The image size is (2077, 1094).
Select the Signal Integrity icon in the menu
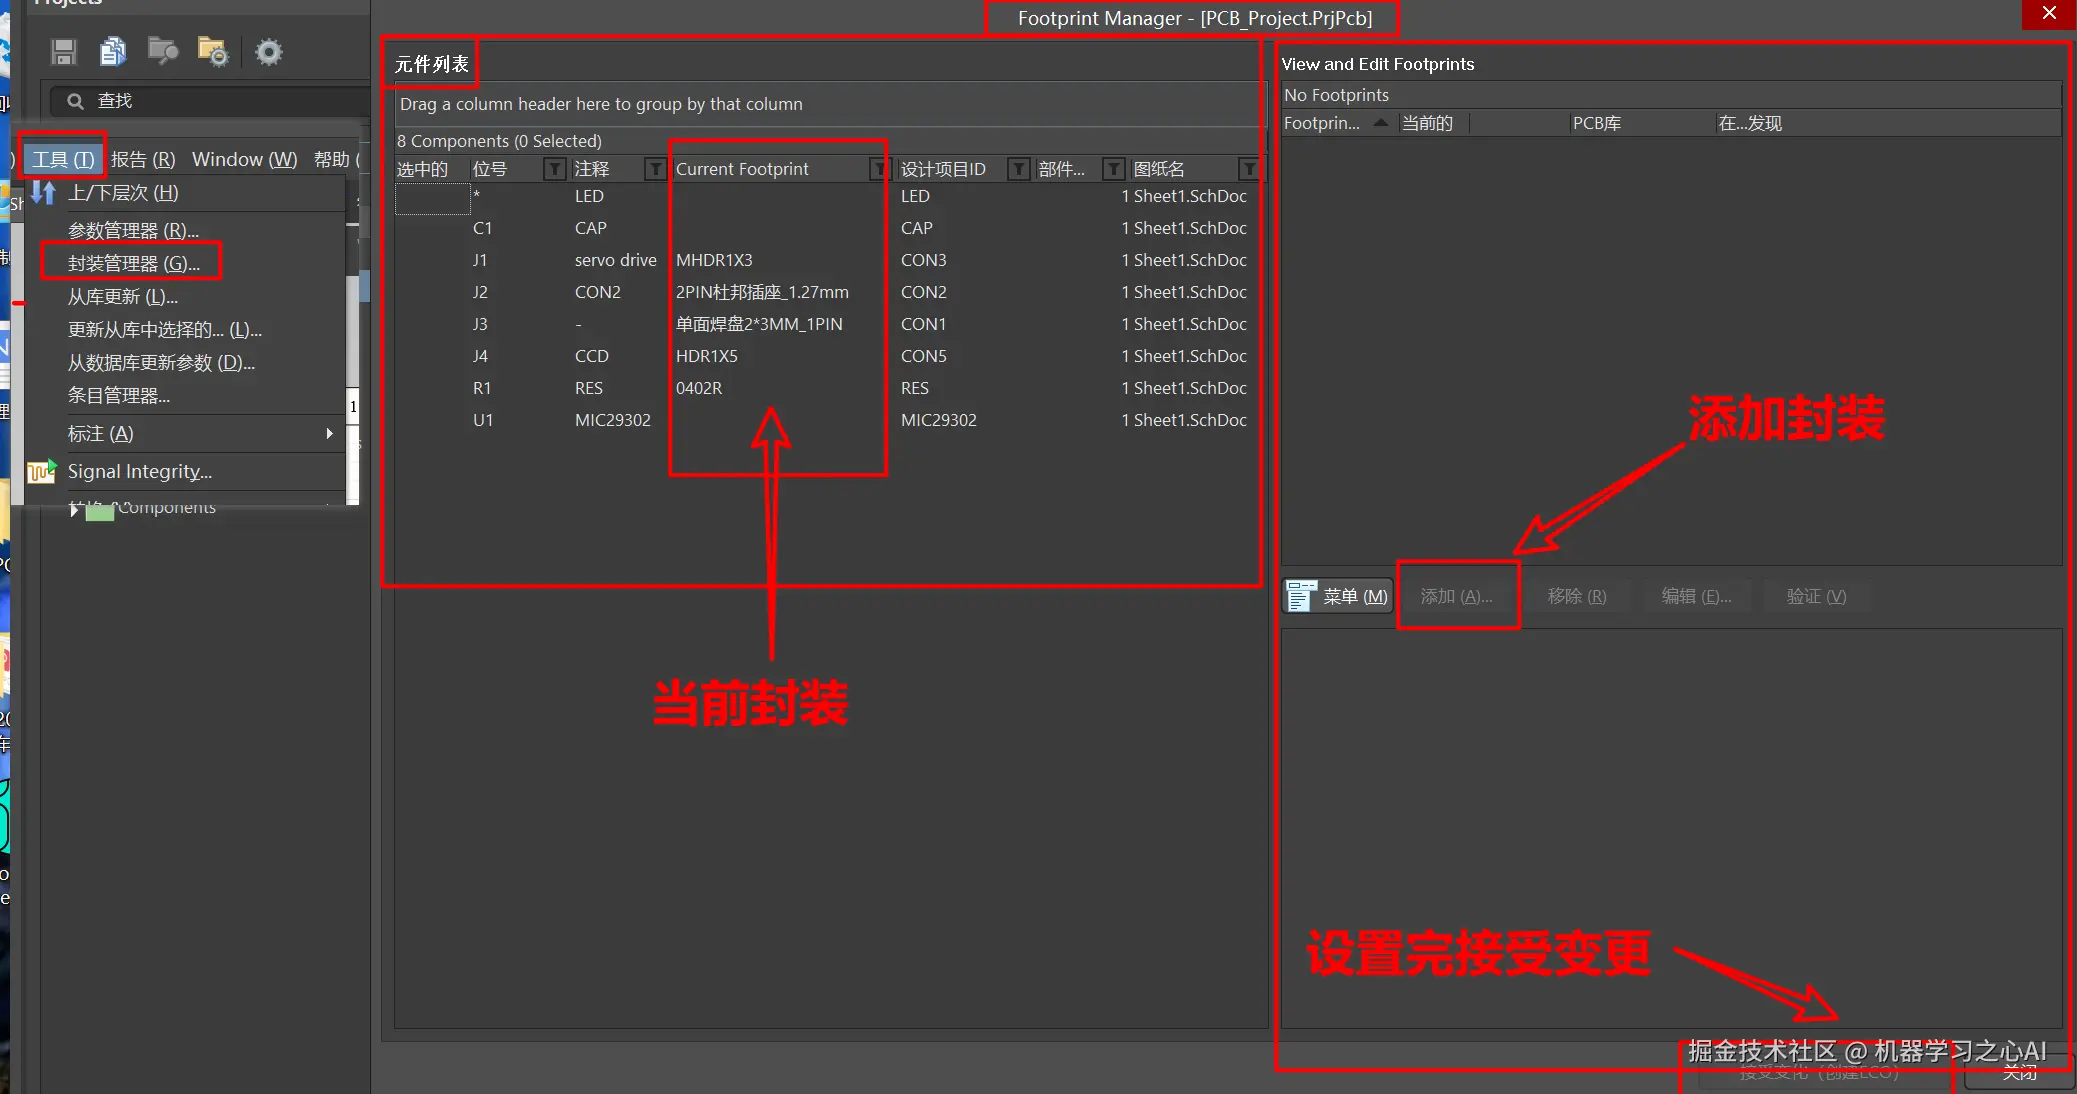pos(40,471)
